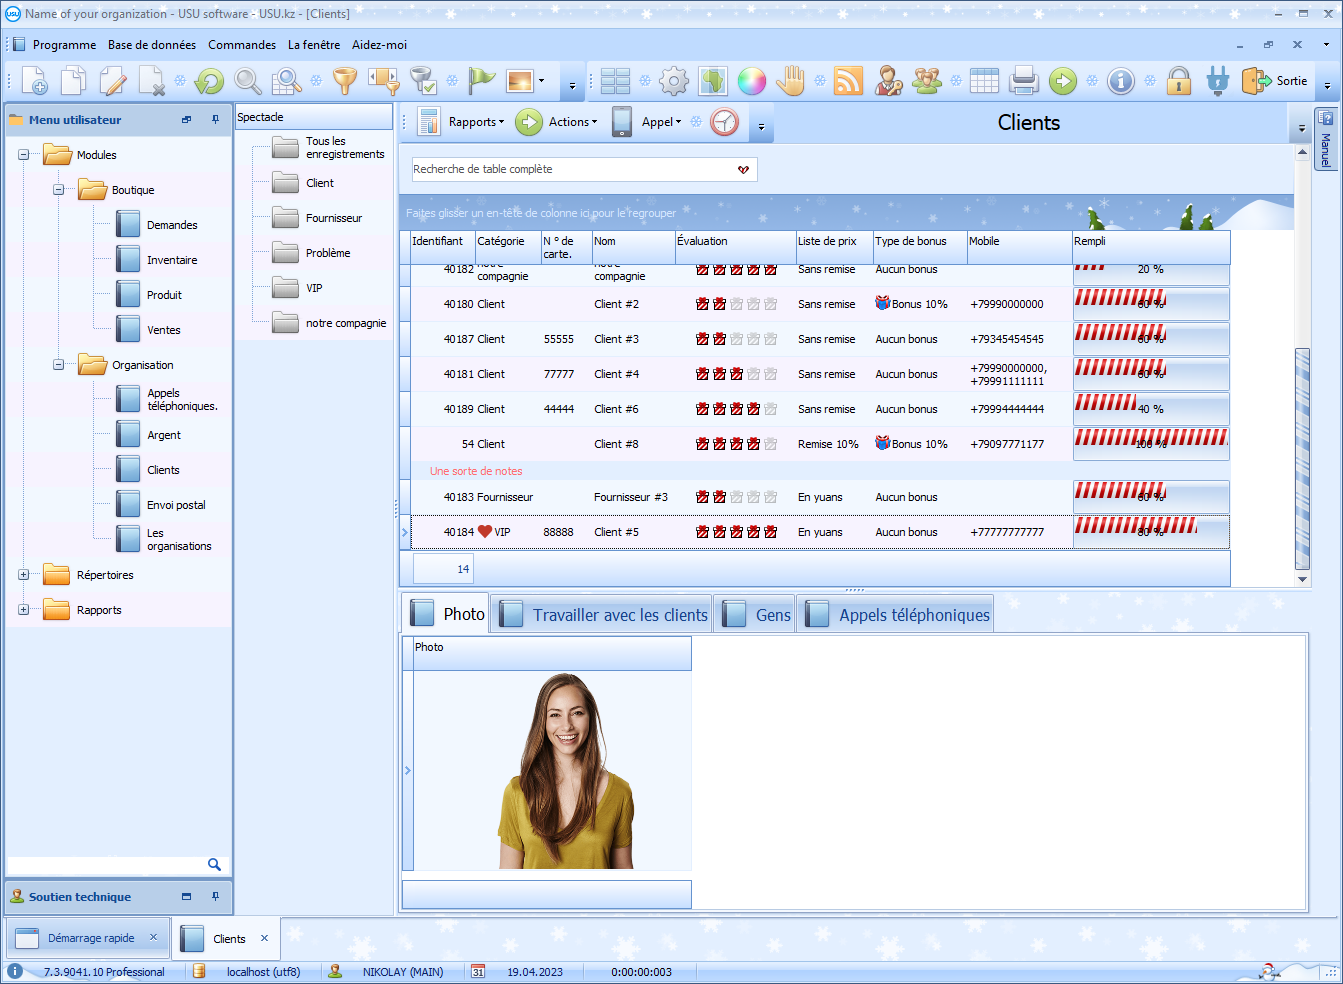Sort by the Évaluation column header
The height and width of the screenshot is (984, 1343).
coord(734,247)
